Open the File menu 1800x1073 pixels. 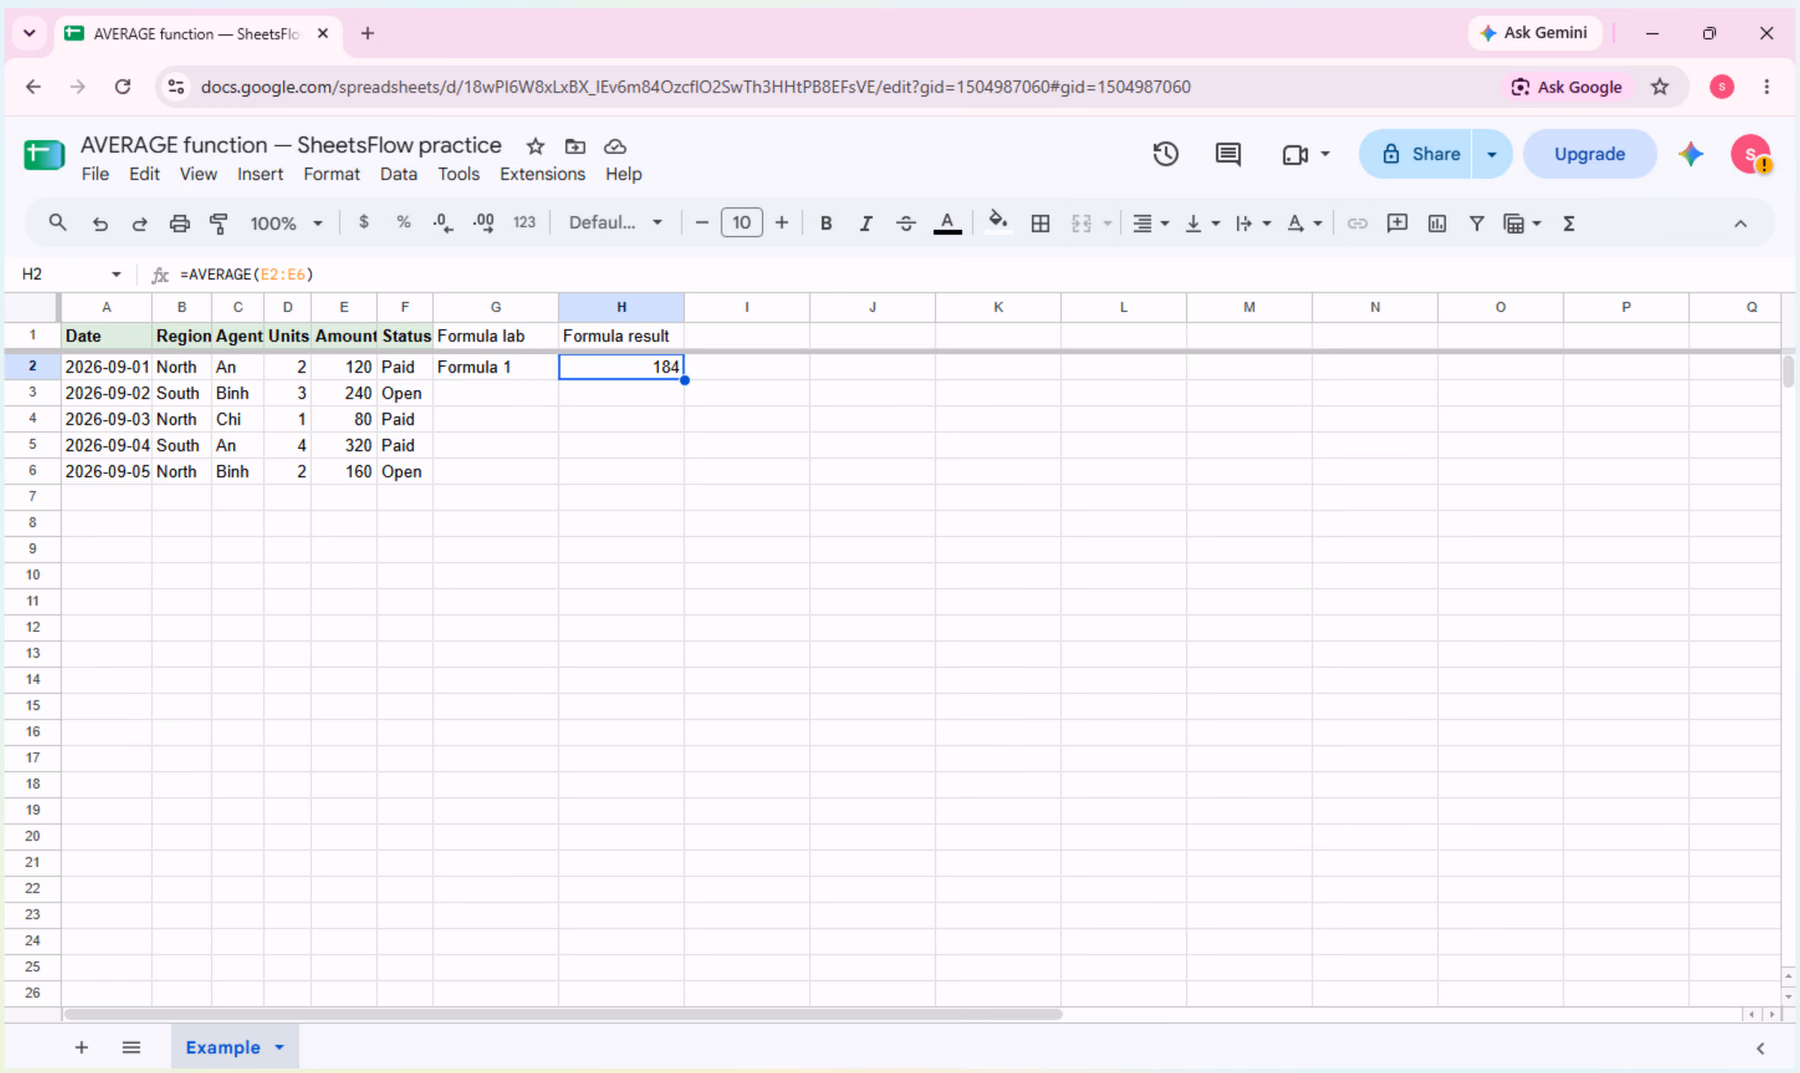(95, 174)
